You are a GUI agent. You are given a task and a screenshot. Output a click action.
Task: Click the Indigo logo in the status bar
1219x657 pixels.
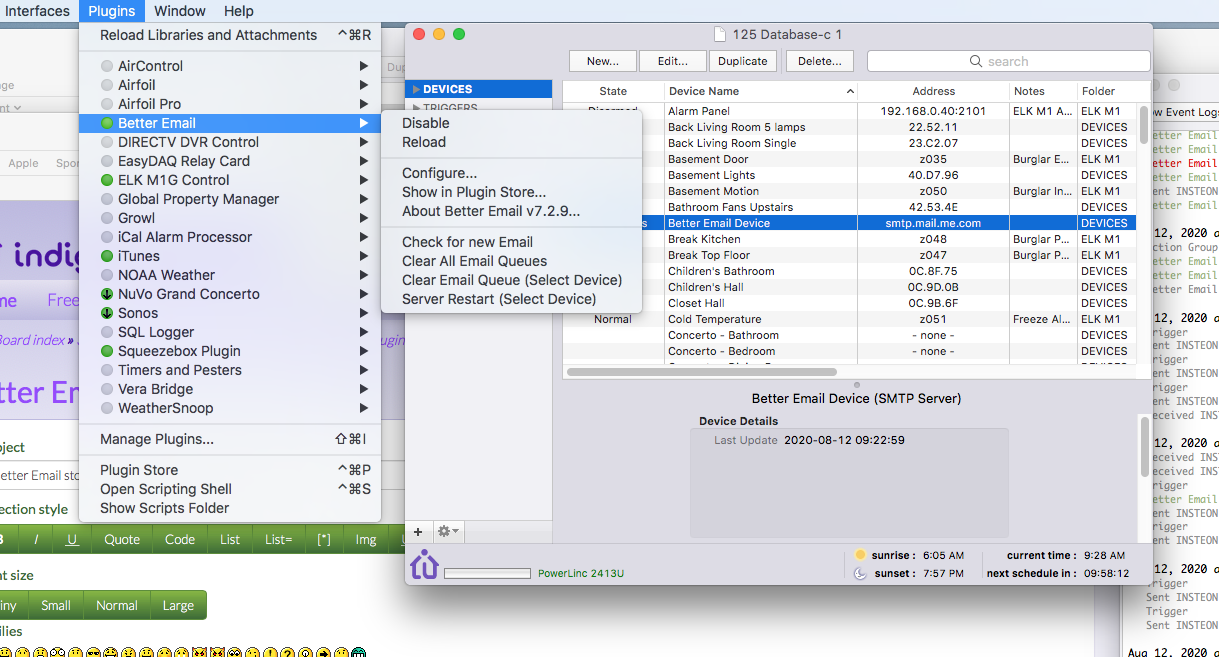pos(424,565)
